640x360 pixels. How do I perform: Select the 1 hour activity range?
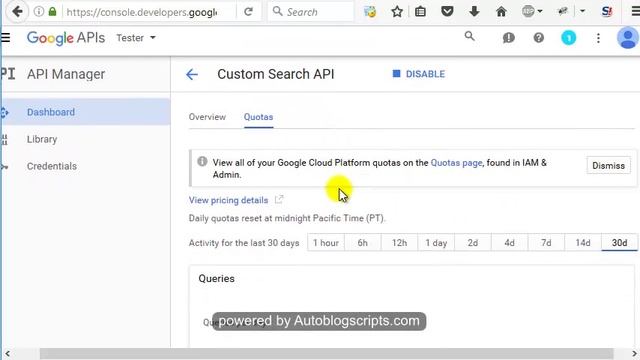click(x=326, y=243)
